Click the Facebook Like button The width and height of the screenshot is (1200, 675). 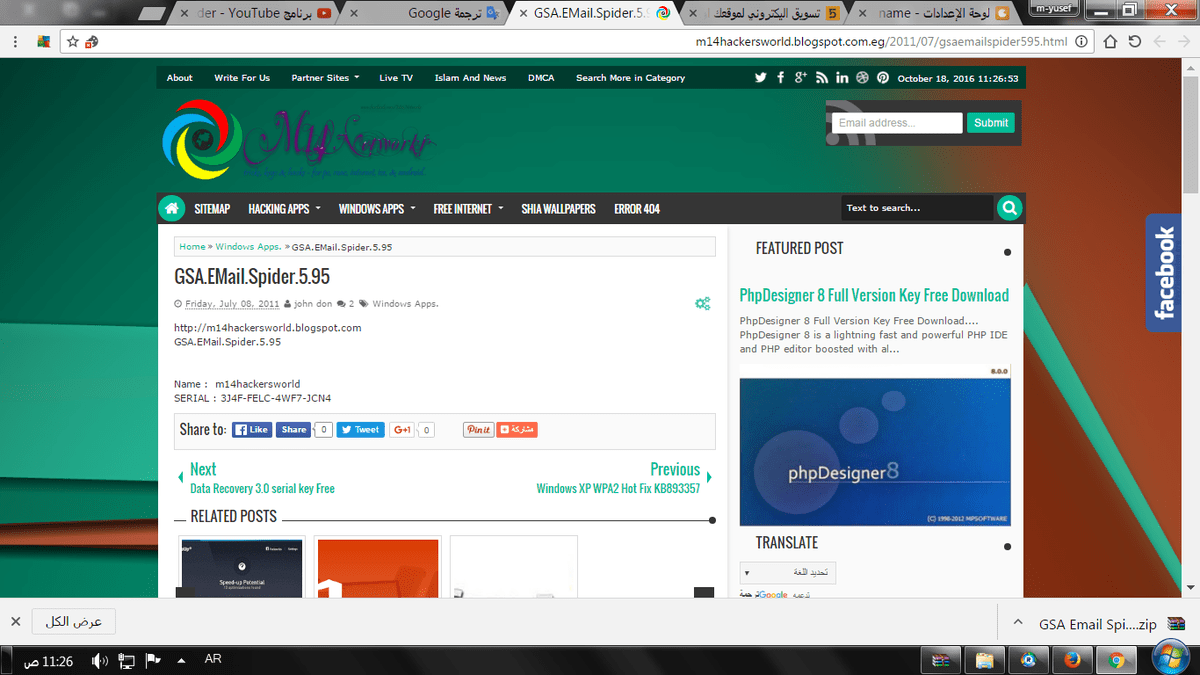(x=252, y=429)
